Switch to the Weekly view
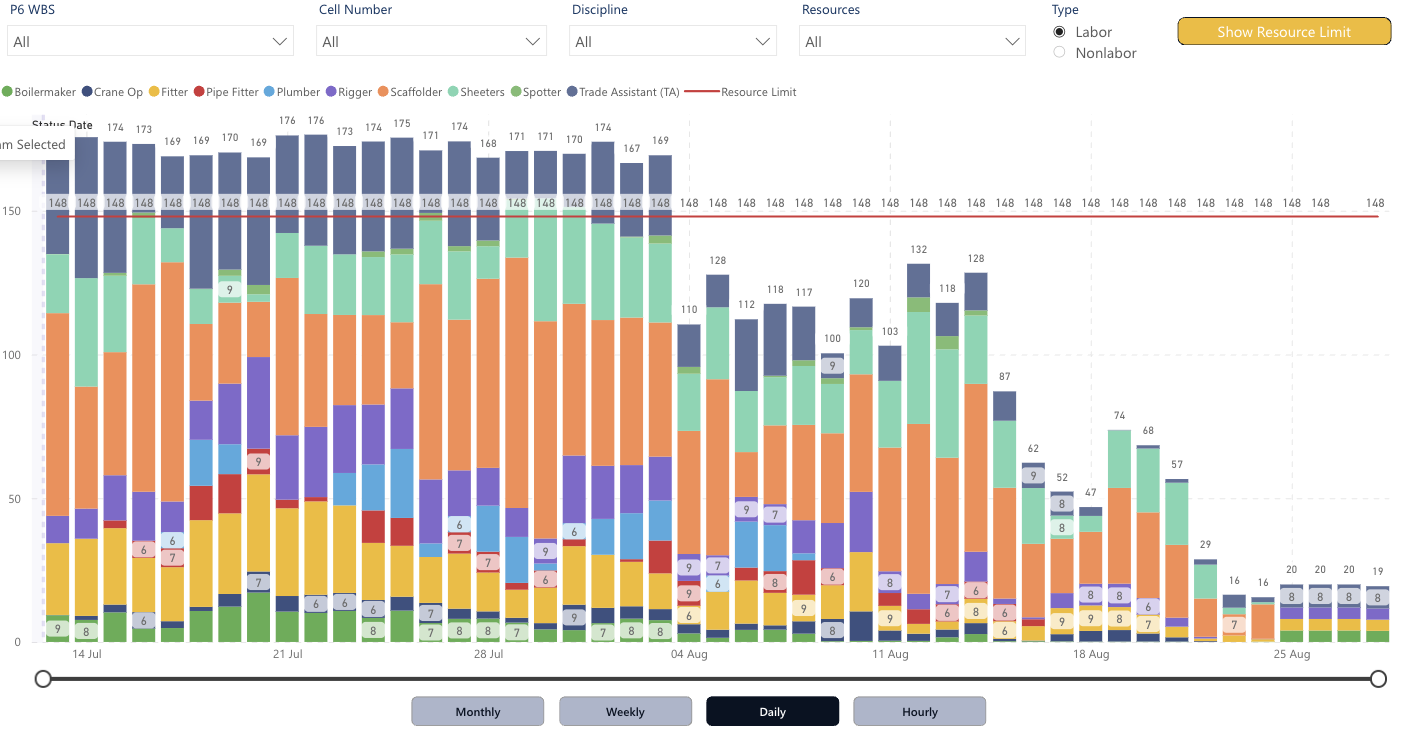The width and height of the screenshot is (1403, 732). point(625,712)
